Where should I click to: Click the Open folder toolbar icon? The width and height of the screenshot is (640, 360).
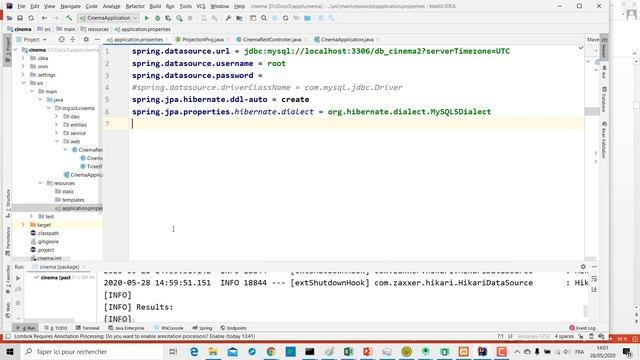tap(9, 18)
